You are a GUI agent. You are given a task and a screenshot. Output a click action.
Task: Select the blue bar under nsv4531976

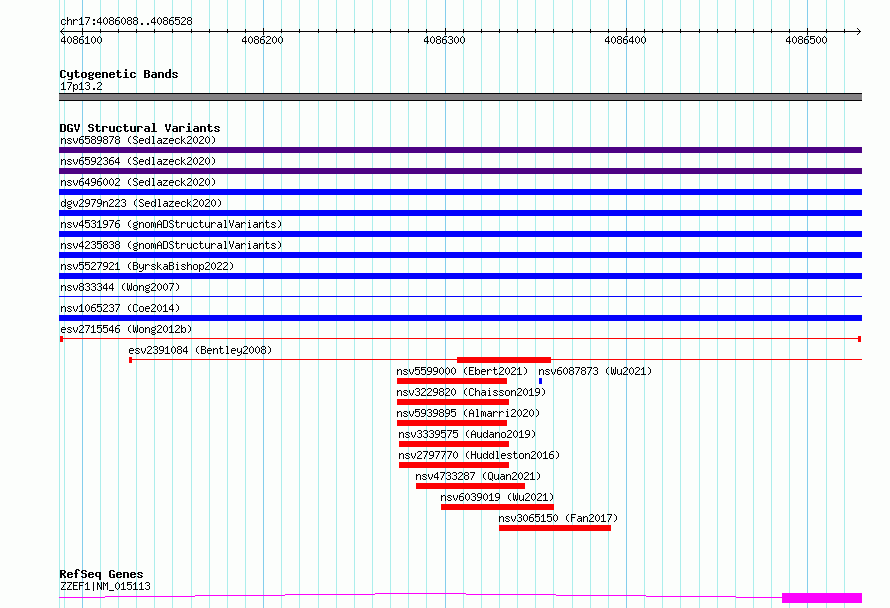460,234
